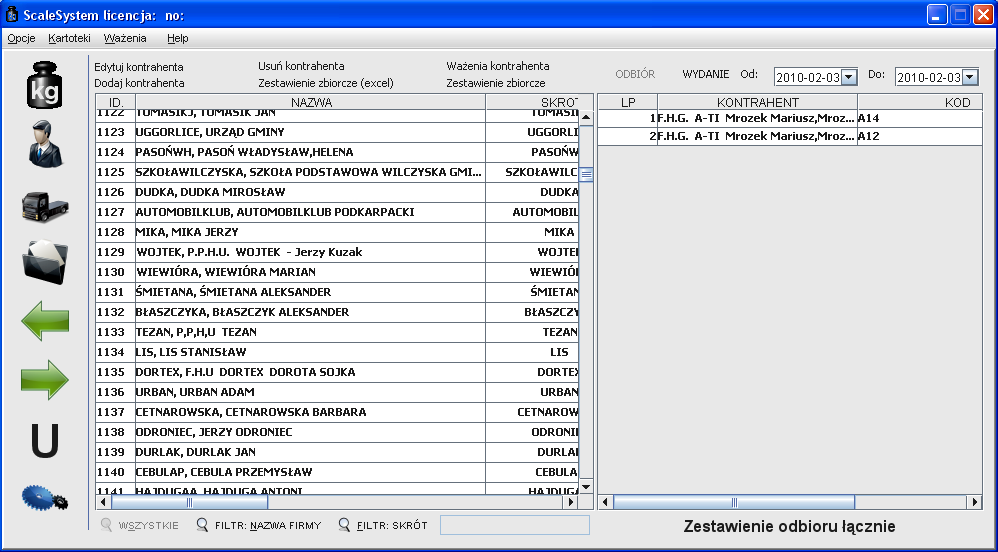Screen dimensions: 998x552
Task: Click magnifier icon beside FILTR: NAZWA FIRMY
Action: click(202, 525)
